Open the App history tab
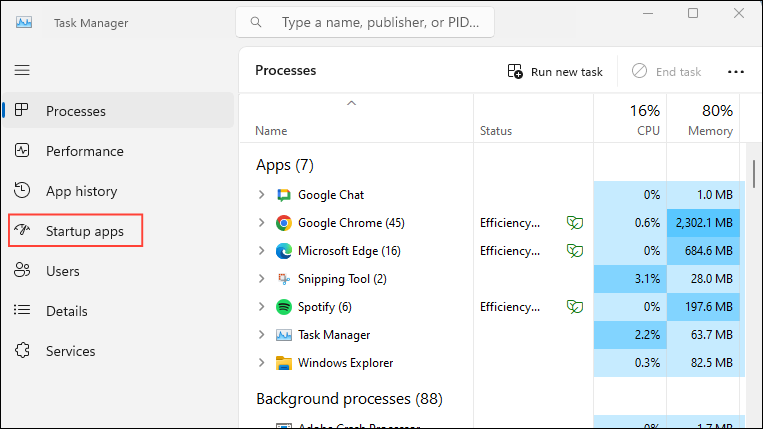 click(x=118, y=191)
